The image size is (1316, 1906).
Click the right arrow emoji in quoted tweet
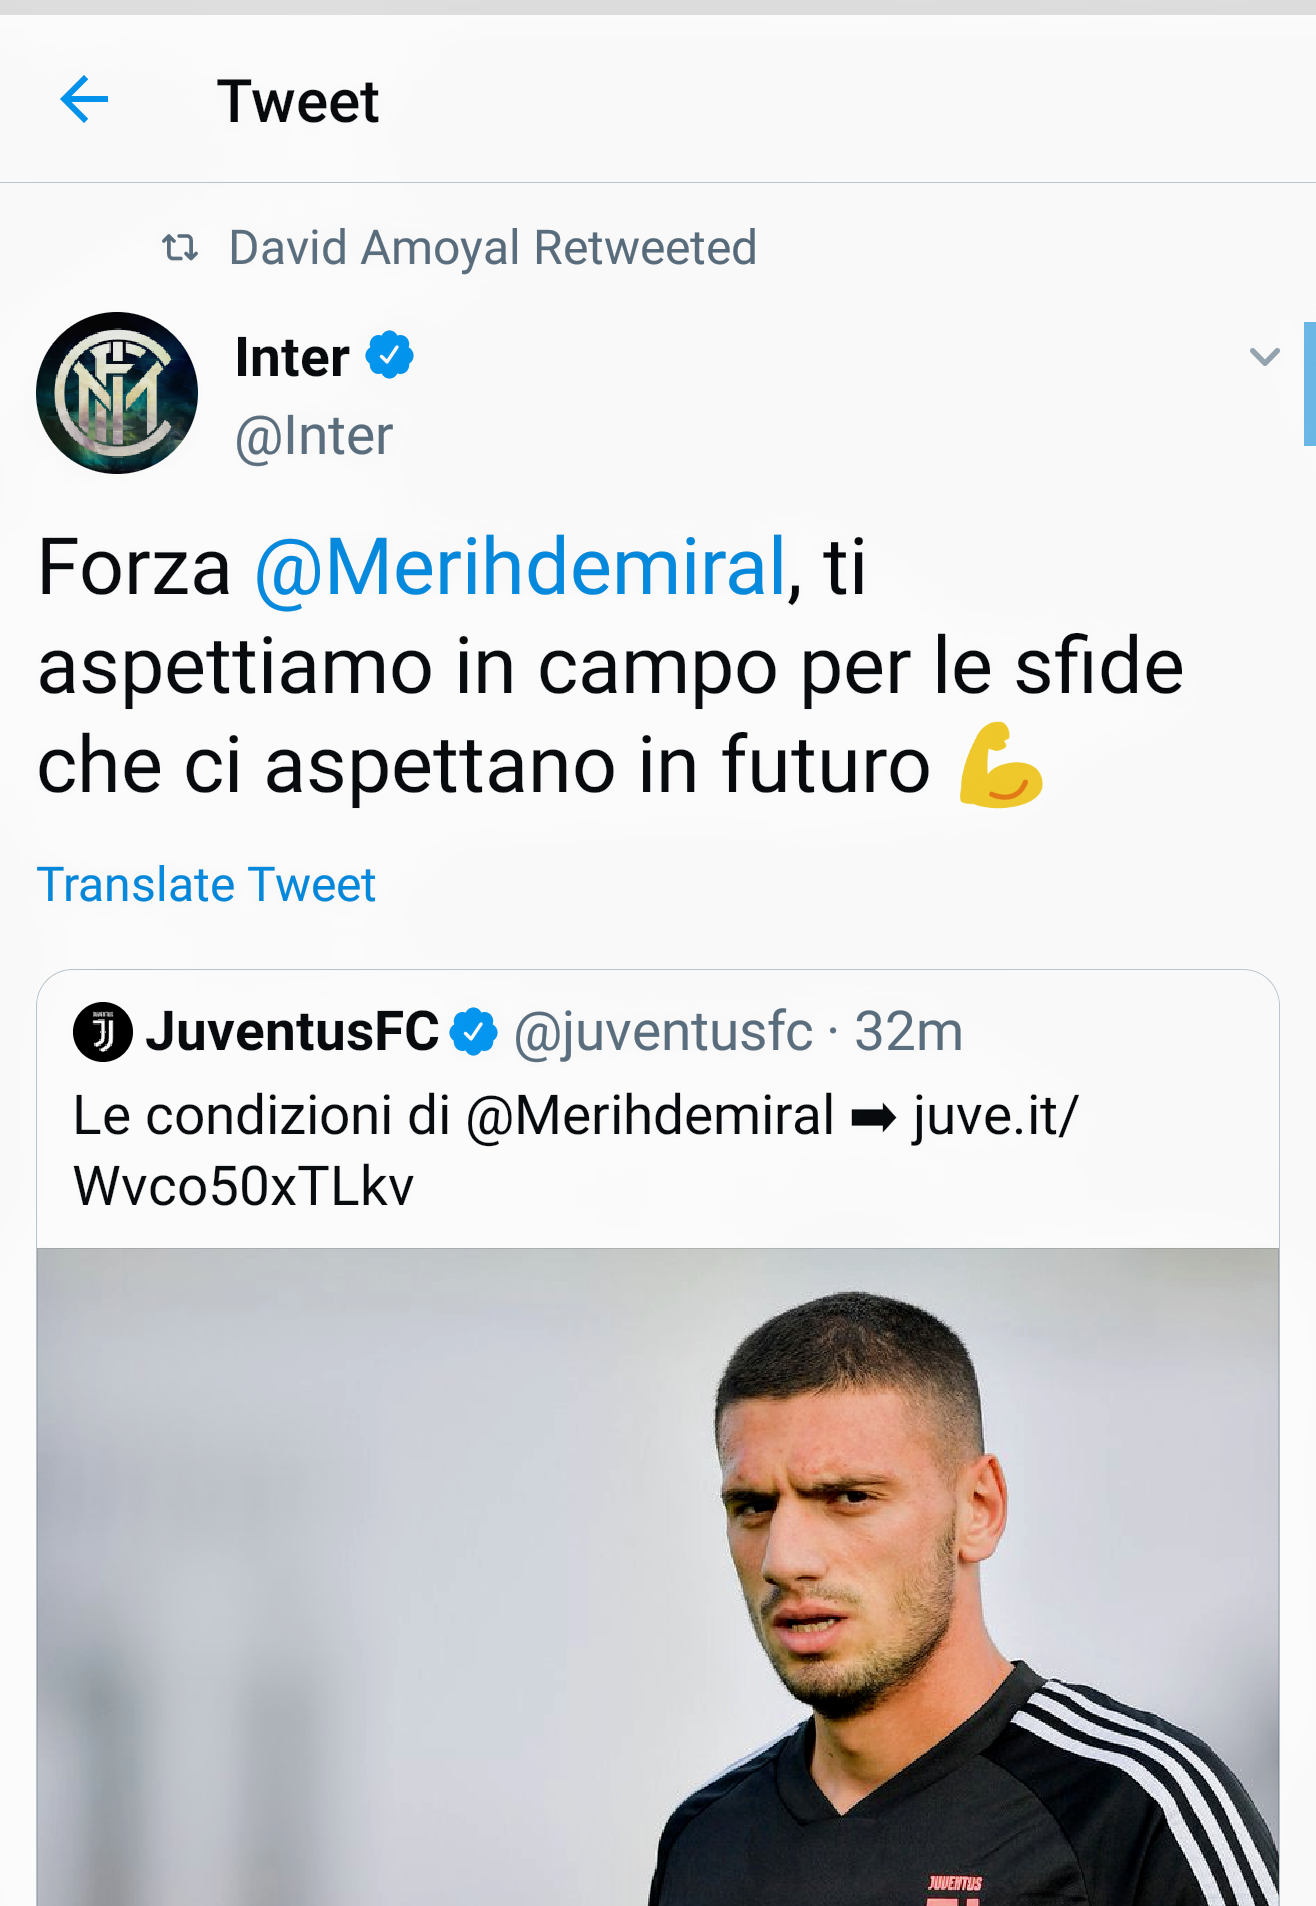coord(873,1118)
